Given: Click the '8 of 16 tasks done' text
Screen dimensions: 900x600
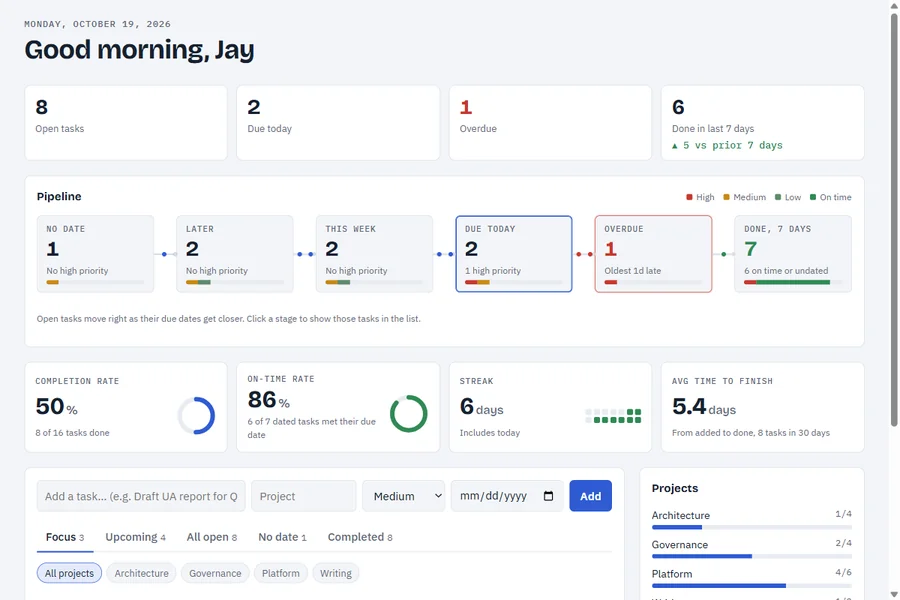Looking at the screenshot, I should tap(72, 432).
